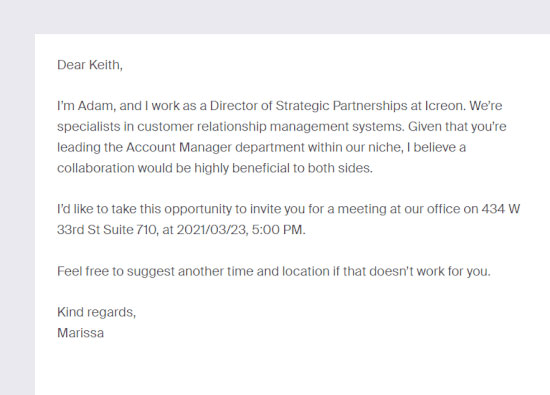Image resolution: width=550 pixels, height=395 pixels.
Task: Click the address text '434 W'
Action: click(x=501, y=209)
